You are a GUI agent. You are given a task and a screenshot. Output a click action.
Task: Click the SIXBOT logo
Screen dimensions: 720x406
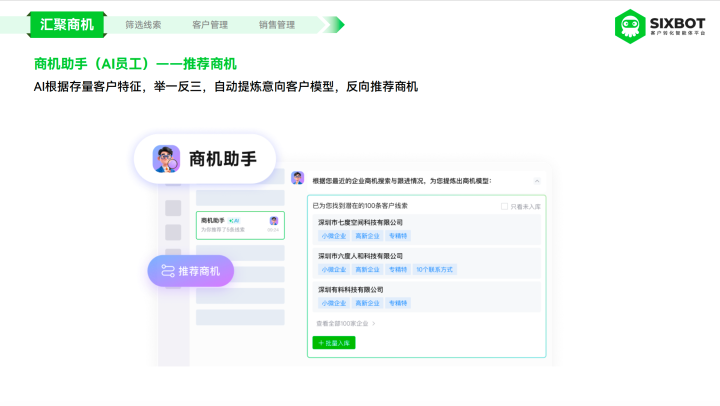(660, 27)
